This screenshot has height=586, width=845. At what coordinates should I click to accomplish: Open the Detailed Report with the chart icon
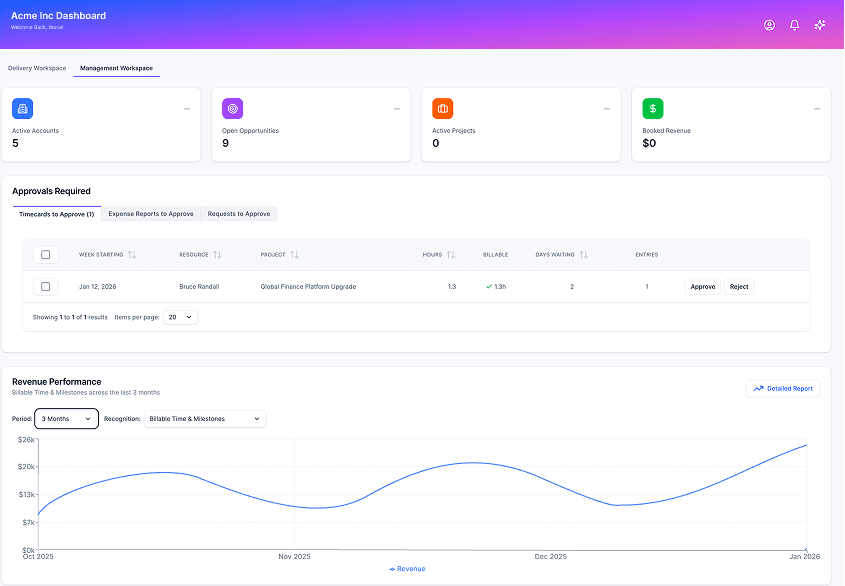pyautogui.click(x=783, y=388)
